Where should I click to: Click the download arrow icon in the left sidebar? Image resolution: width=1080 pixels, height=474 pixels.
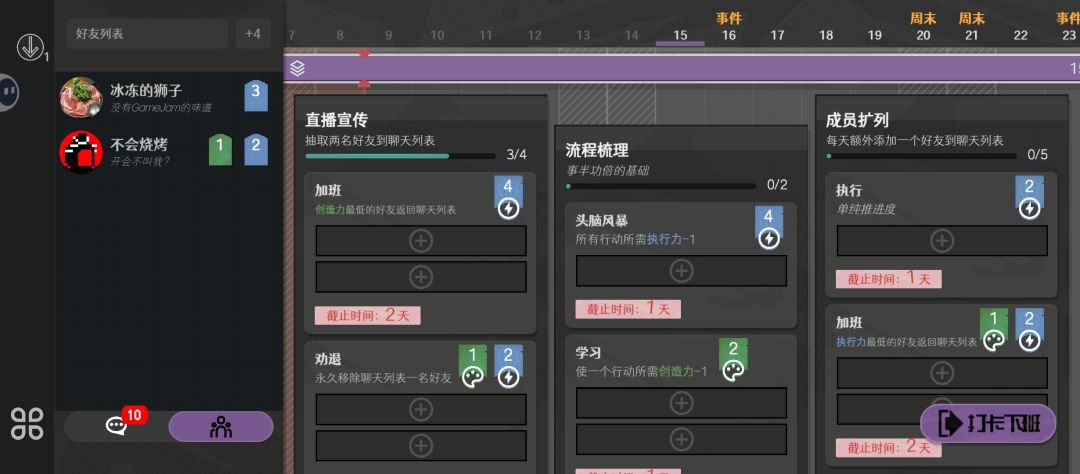point(30,48)
